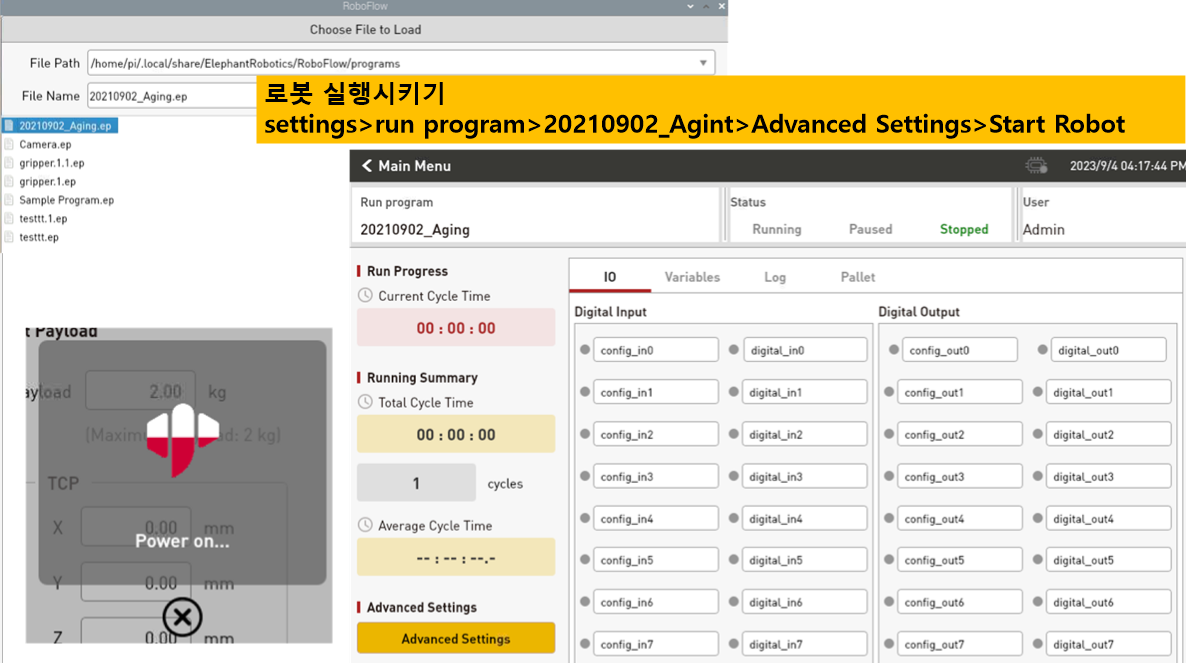Toggle the digital_in5 indicator dot
This screenshot has width=1186, height=663.
click(x=734, y=560)
